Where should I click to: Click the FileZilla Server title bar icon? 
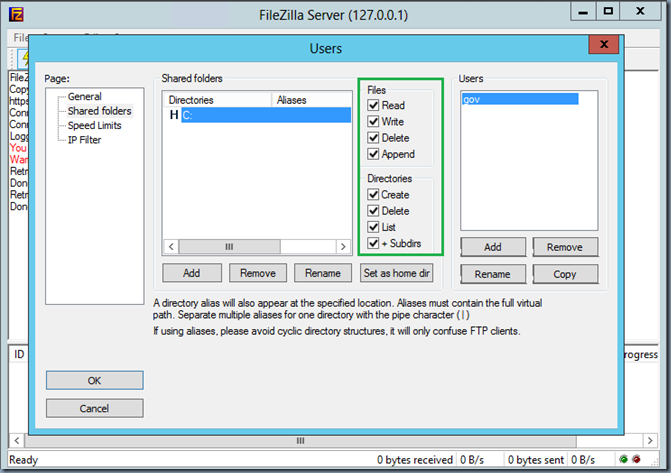click(x=16, y=15)
